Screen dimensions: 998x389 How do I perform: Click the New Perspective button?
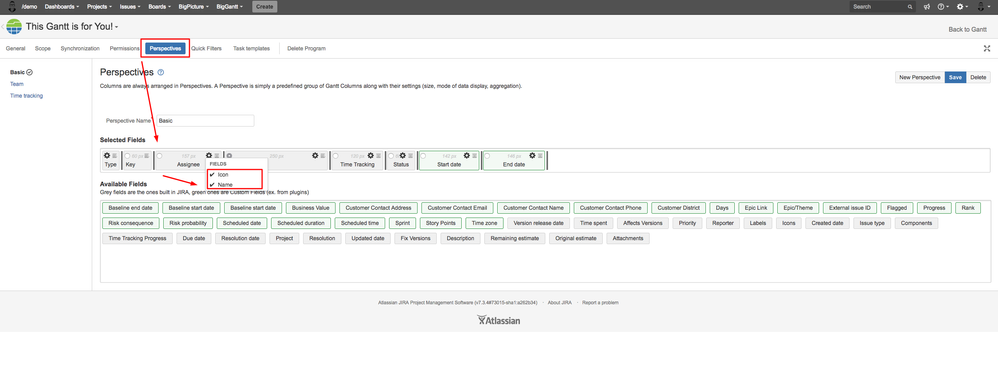[920, 77]
